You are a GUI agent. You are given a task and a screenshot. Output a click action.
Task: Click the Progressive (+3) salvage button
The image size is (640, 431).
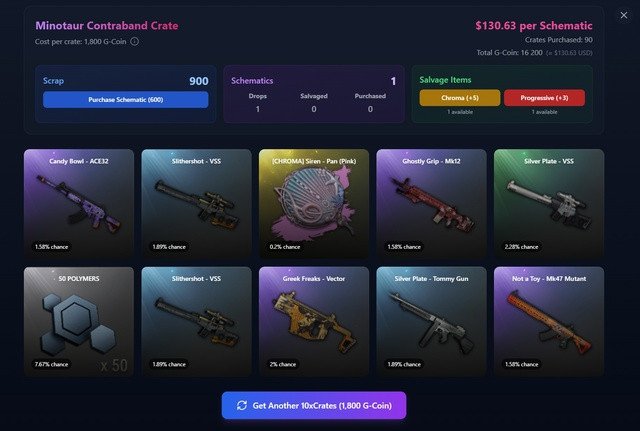[544, 98]
